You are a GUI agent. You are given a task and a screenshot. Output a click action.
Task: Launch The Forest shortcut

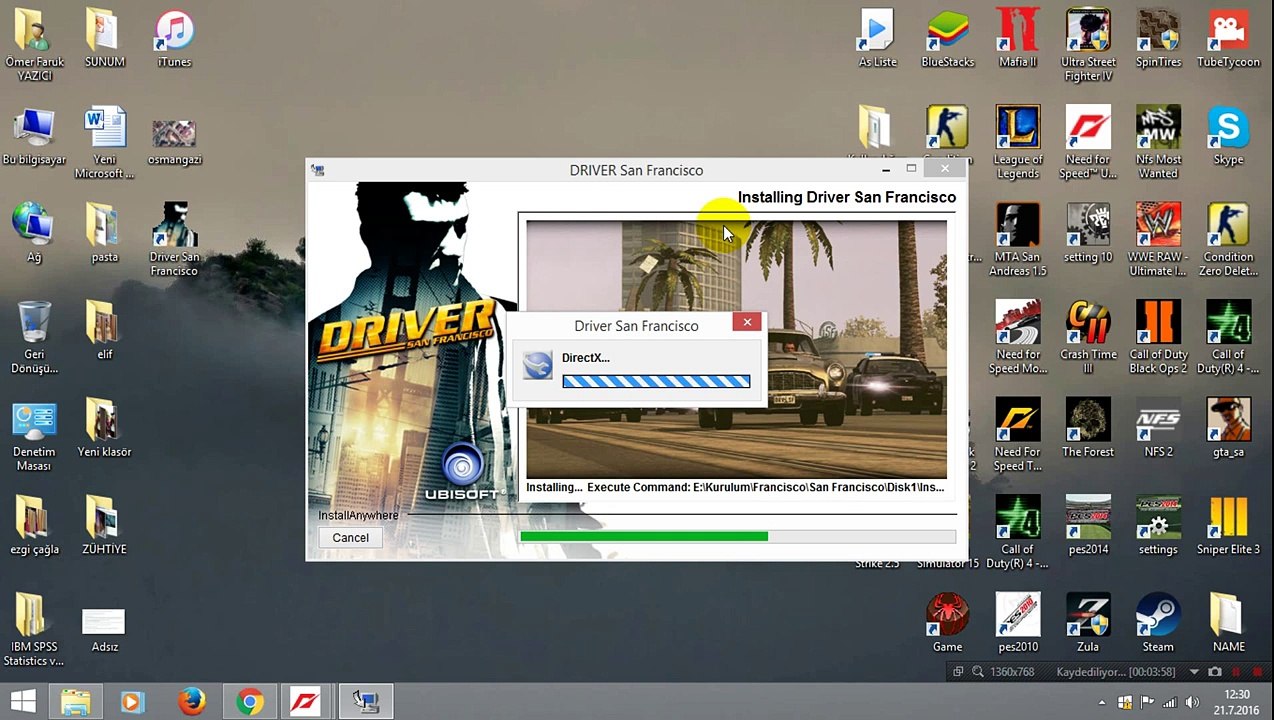pyautogui.click(x=1088, y=428)
